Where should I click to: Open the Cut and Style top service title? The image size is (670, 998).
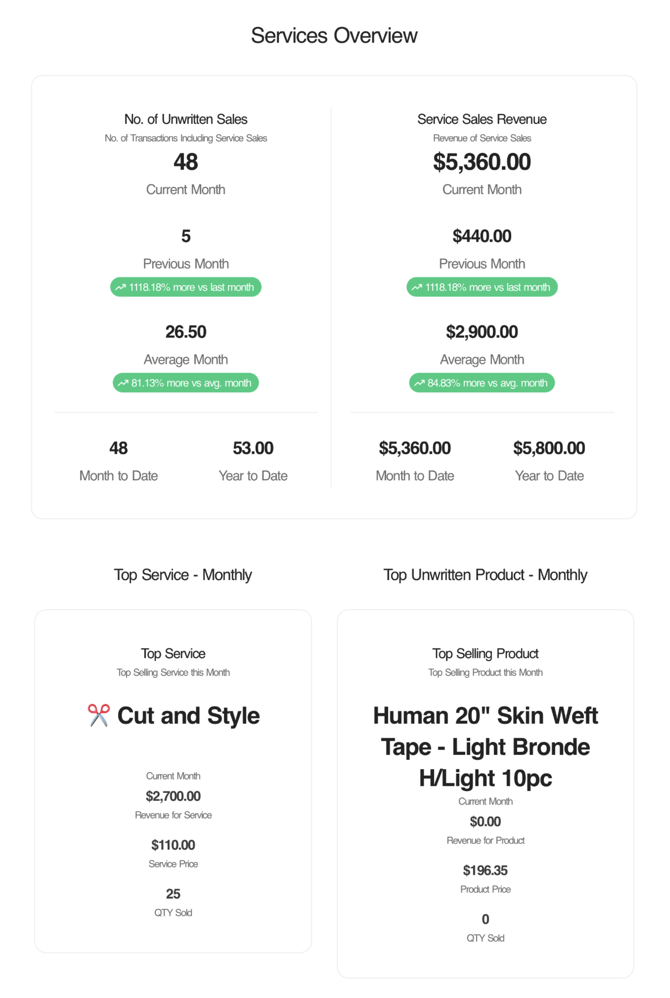pyautogui.click(x=188, y=716)
